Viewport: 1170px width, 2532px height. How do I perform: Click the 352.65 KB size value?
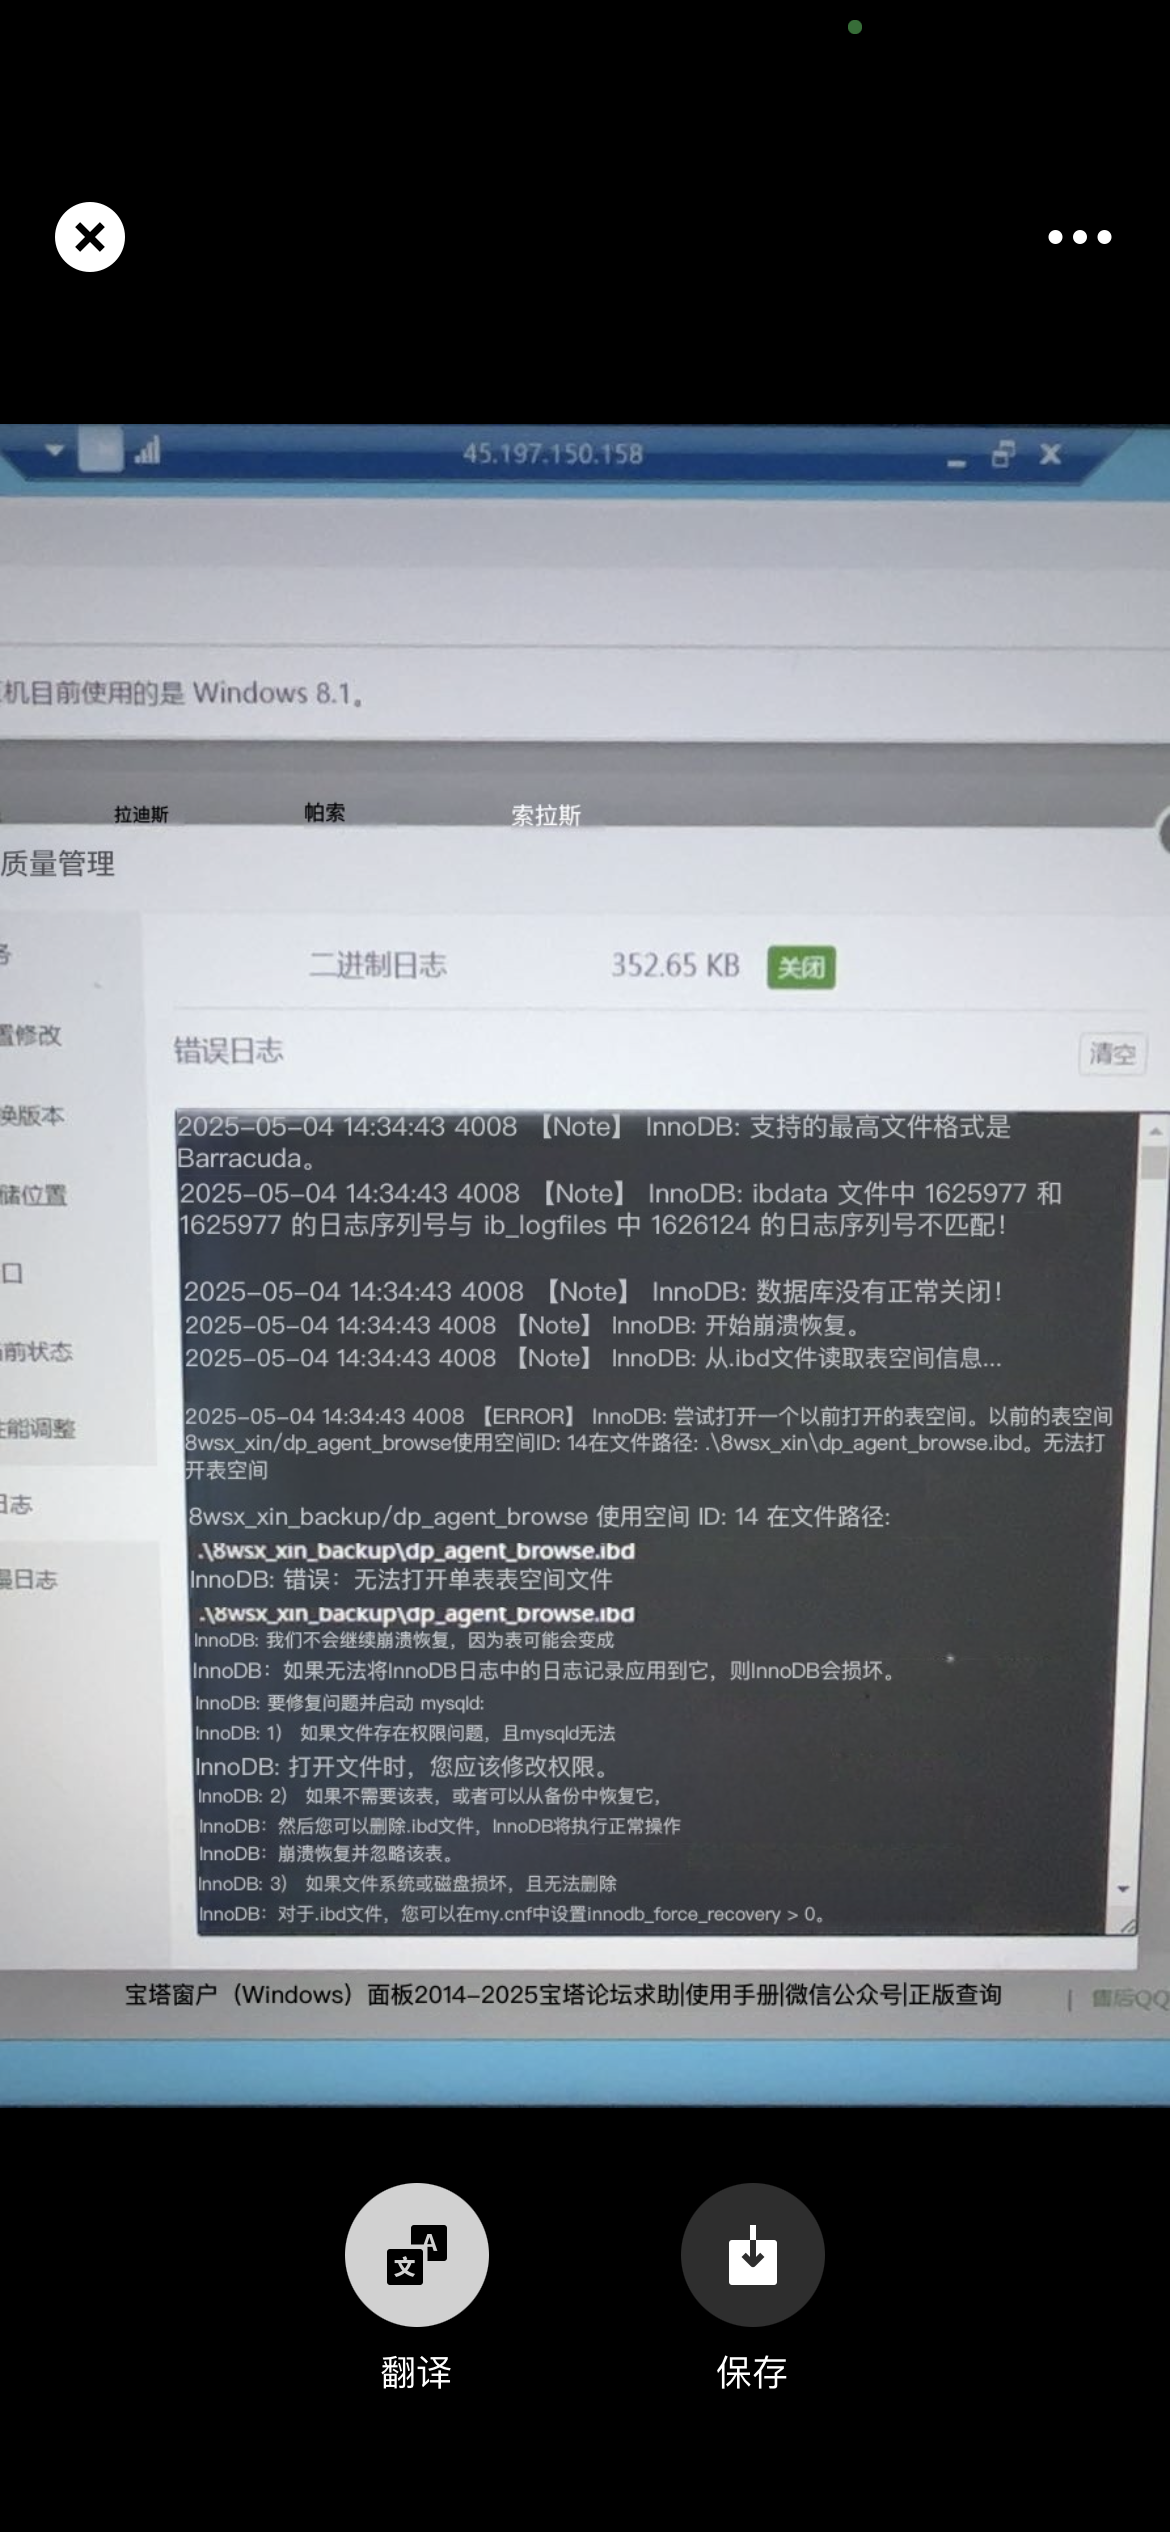(x=676, y=965)
